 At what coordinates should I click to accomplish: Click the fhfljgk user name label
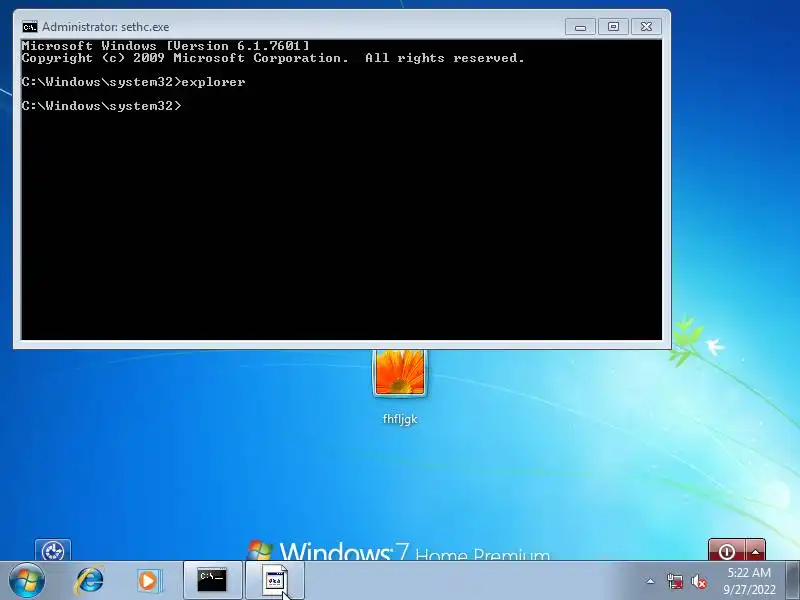pos(400,419)
